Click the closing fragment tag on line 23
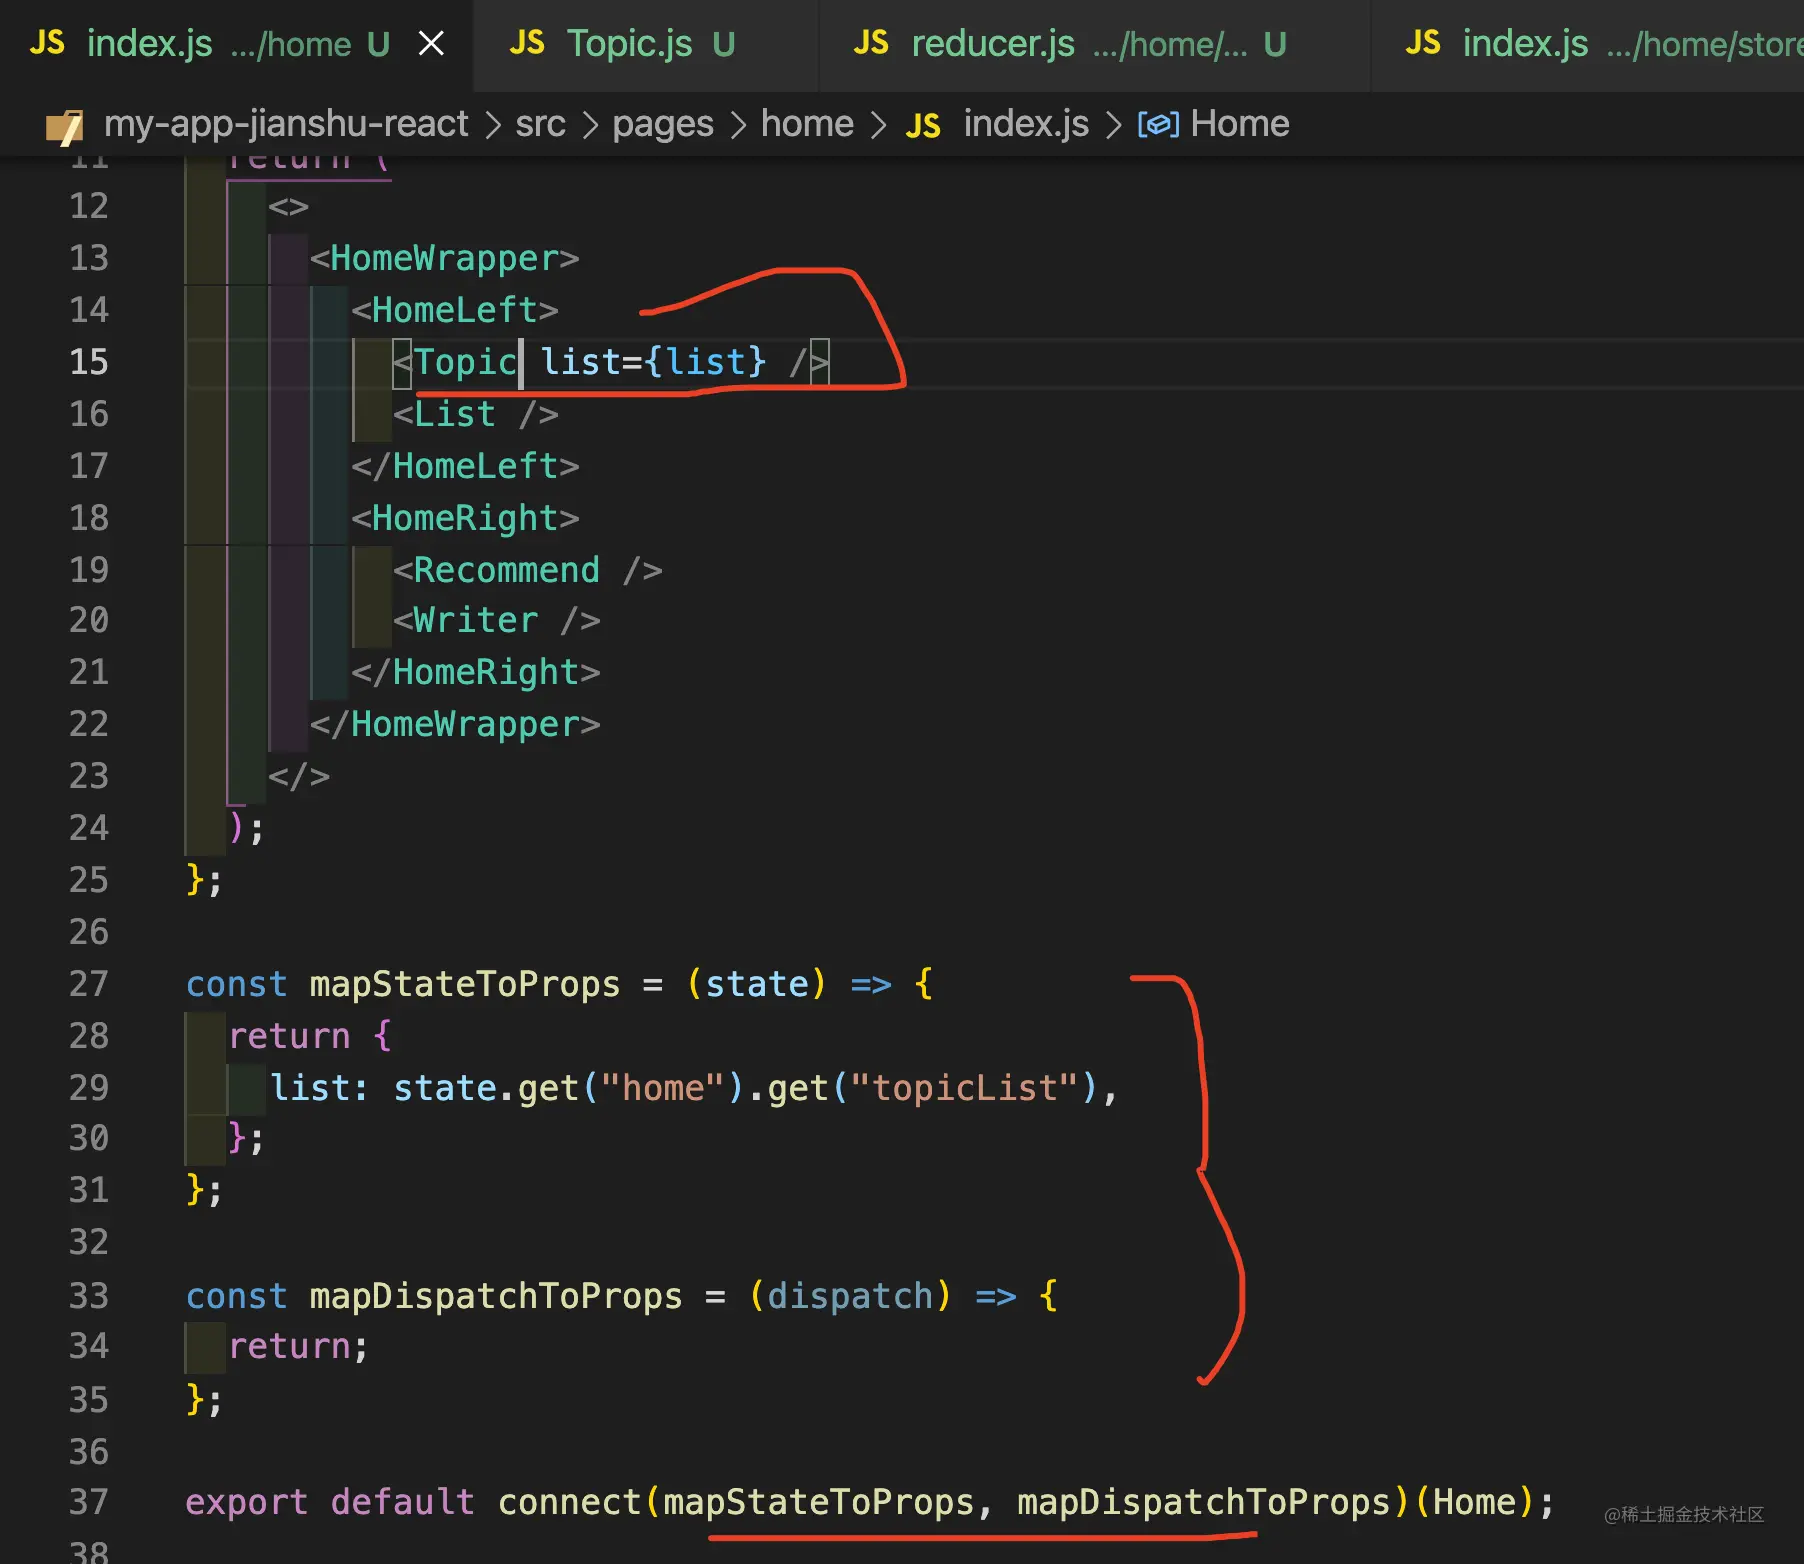 299,776
